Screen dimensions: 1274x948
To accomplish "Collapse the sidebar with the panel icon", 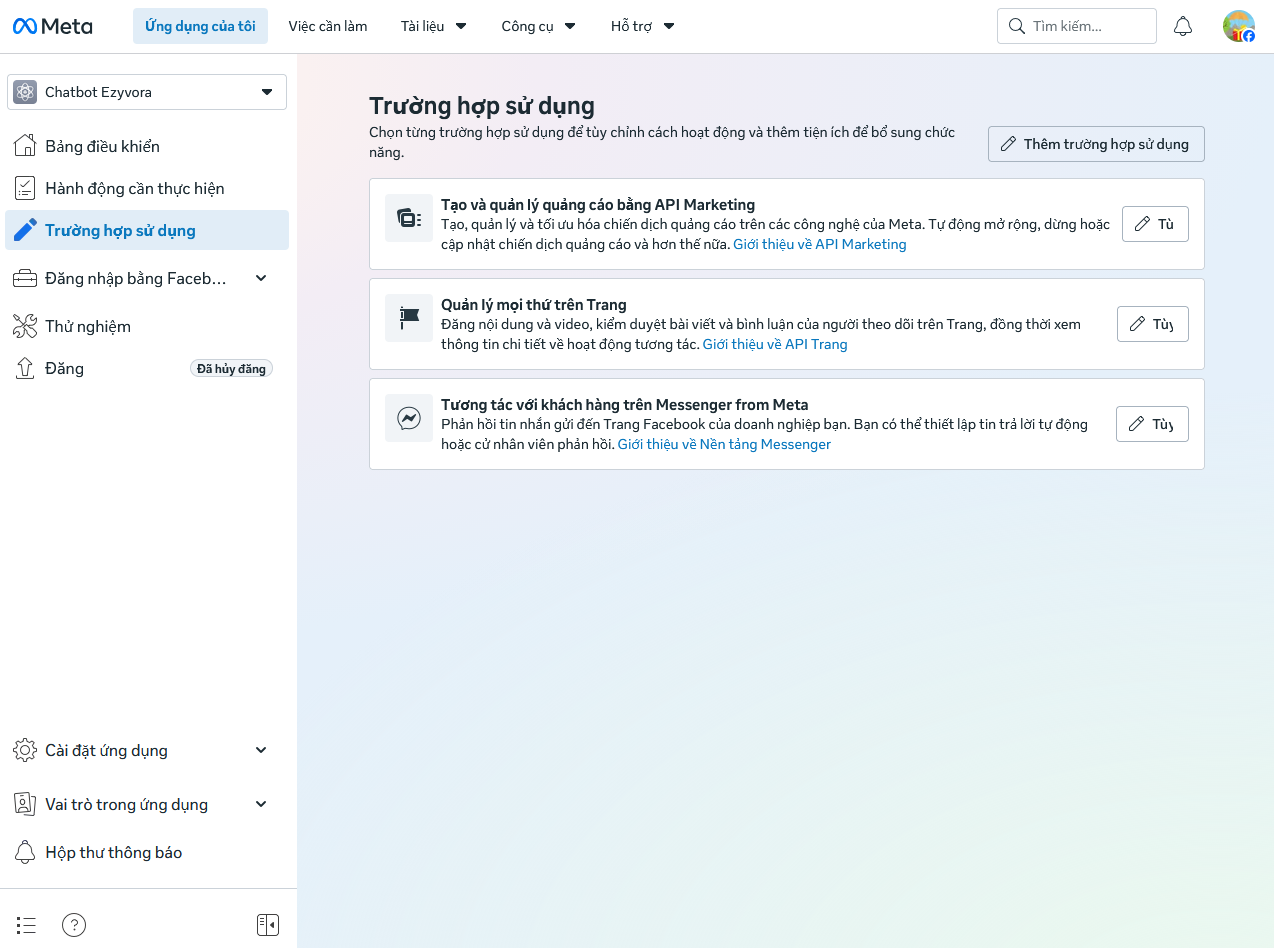I will [x=268, y=925].
